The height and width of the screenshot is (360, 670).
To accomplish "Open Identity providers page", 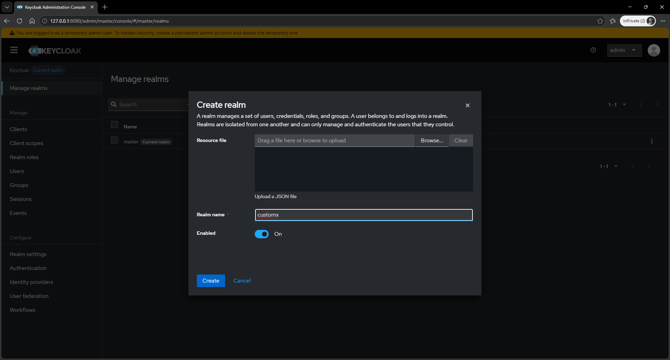I will coord(31,282).
